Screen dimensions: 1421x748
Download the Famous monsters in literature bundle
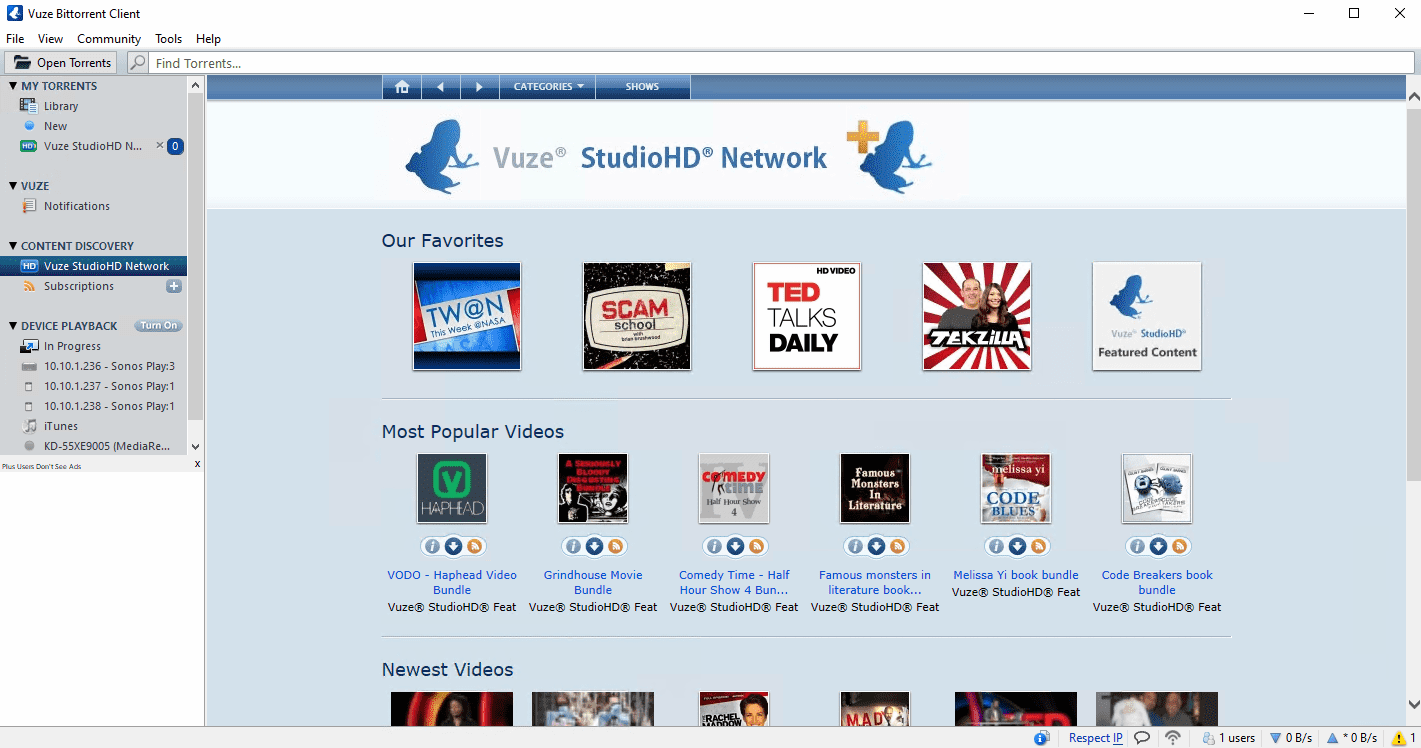pos(876,546)
